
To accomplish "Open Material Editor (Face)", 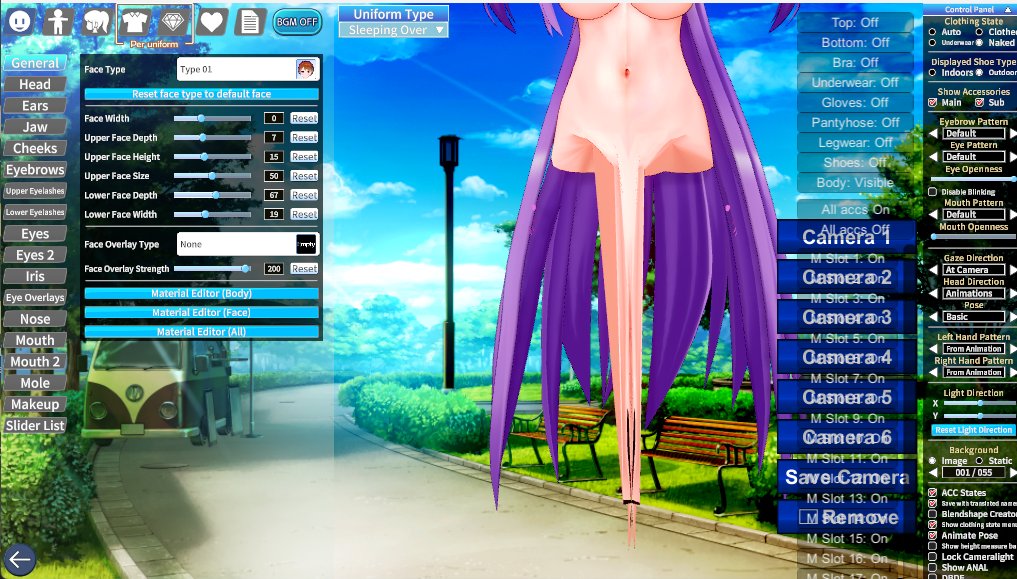I will tap(202, 313).
